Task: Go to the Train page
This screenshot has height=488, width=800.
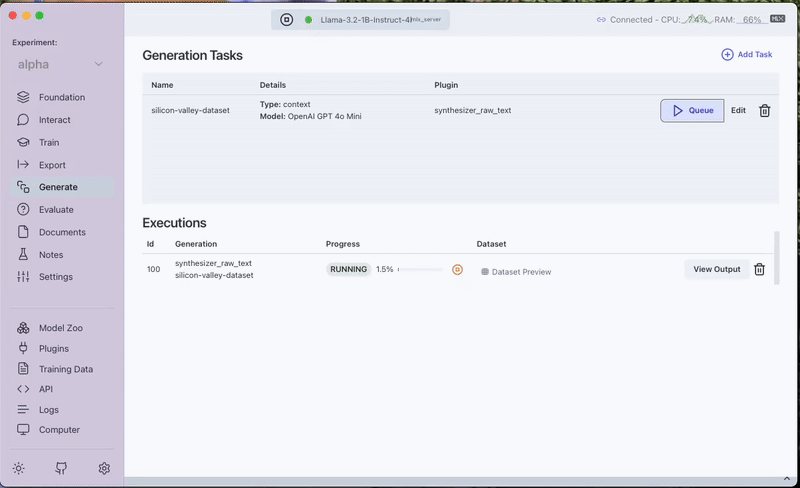Action: (48, 142)
